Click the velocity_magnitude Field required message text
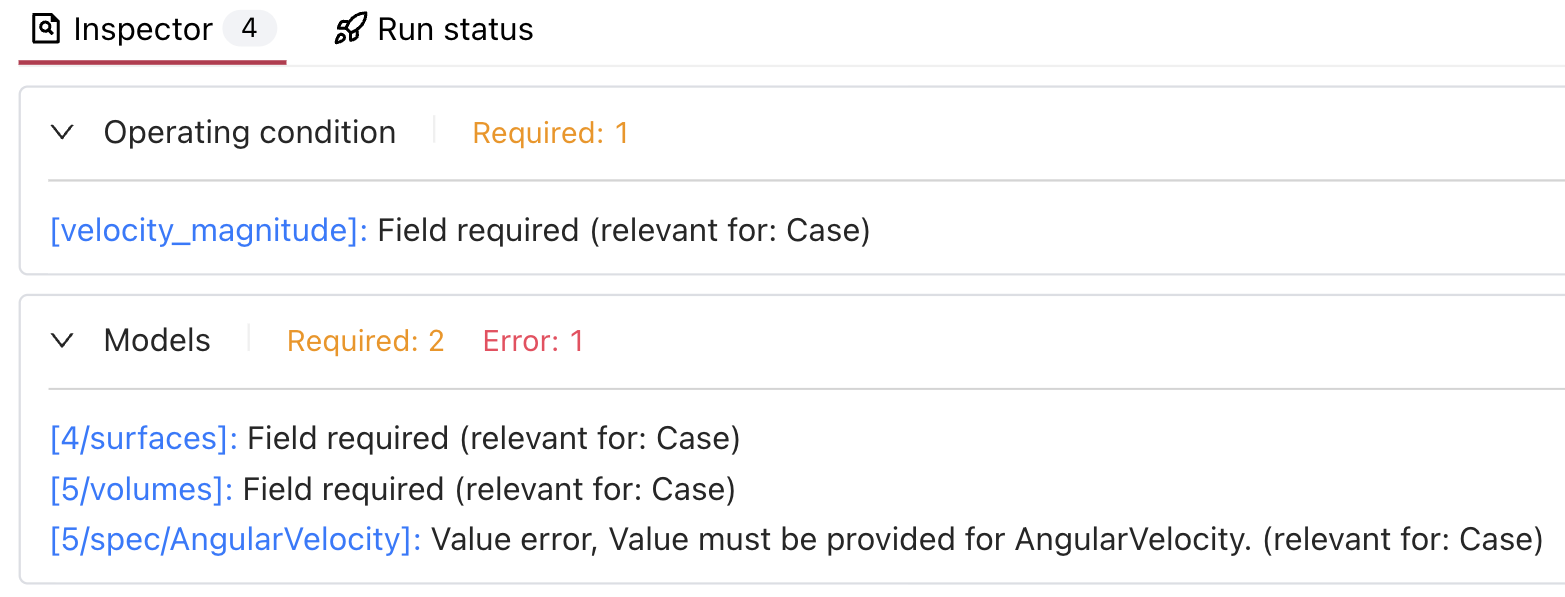Image resolution: width=1565 pixels, height=597 pixels. pos(622,230)
